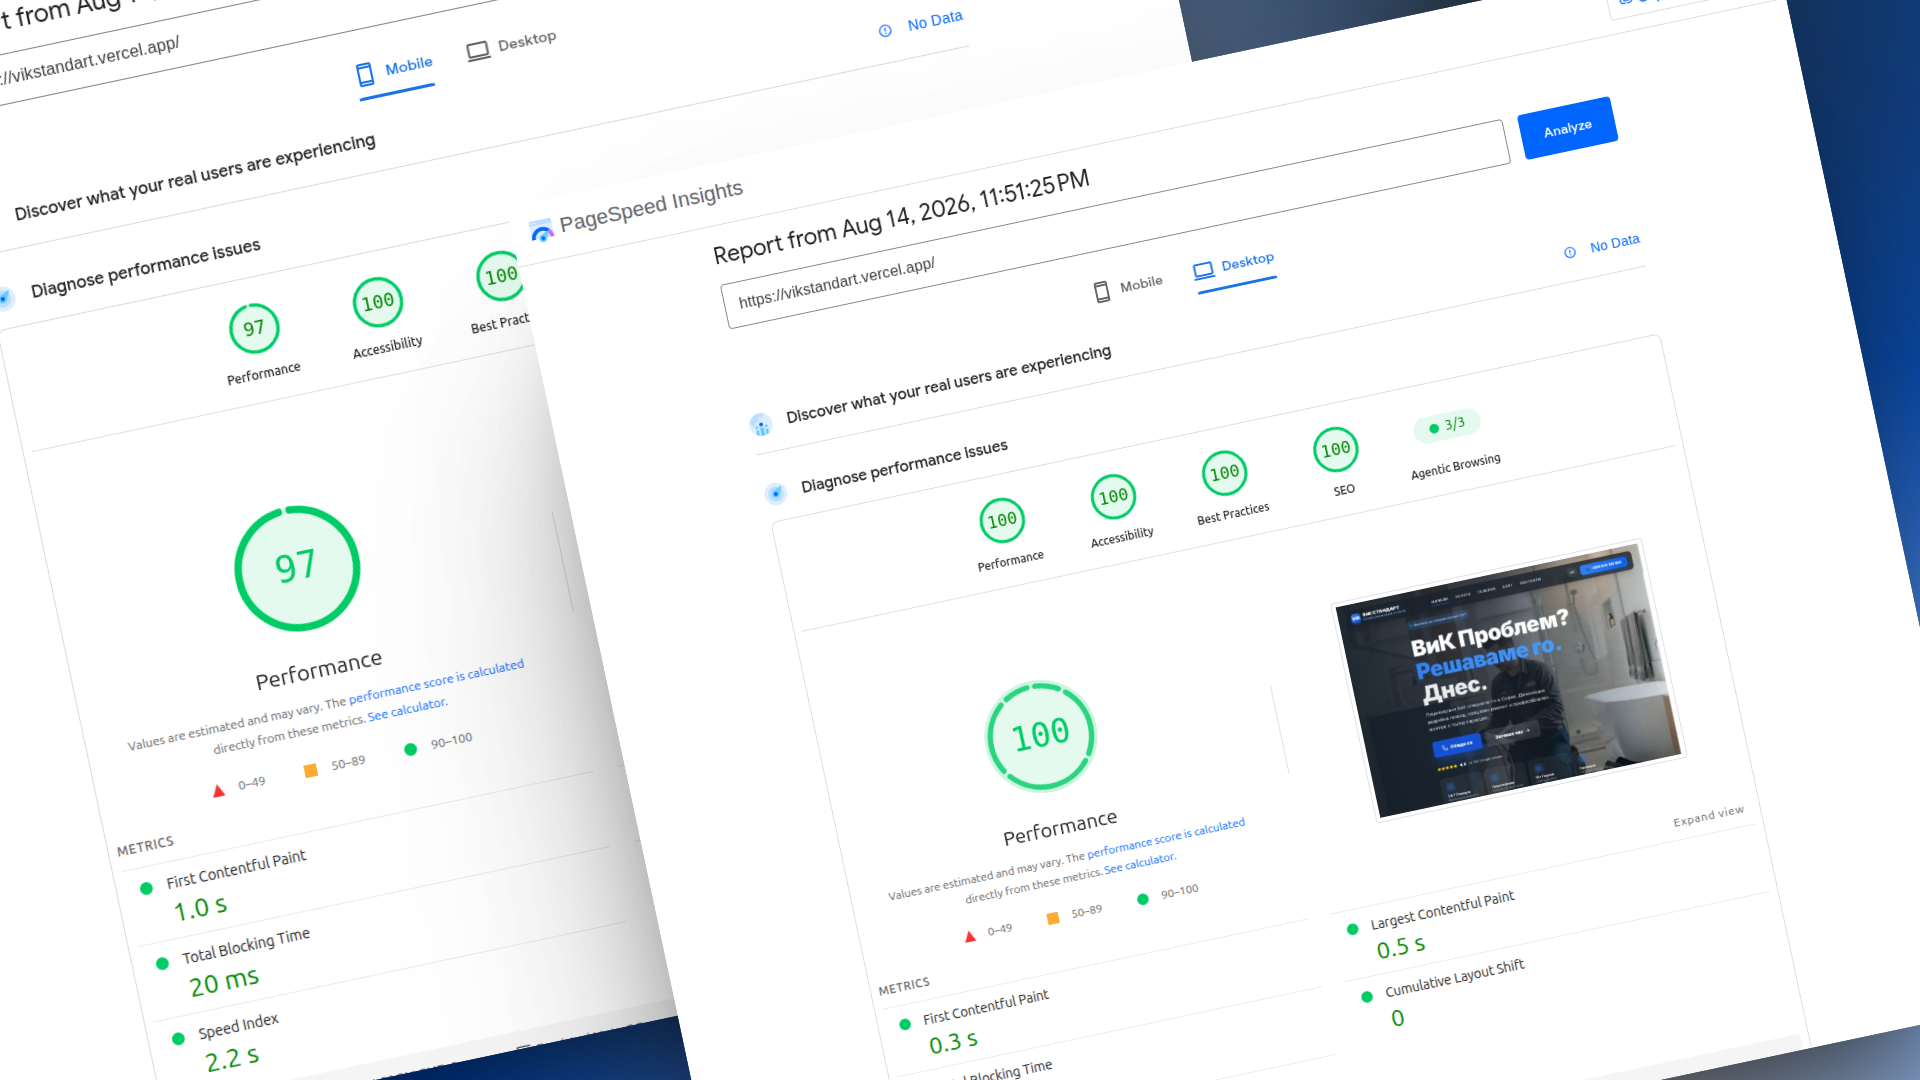Open 'performance score is calculated' link in the front report
1920x1080 pixels.
1166,838
